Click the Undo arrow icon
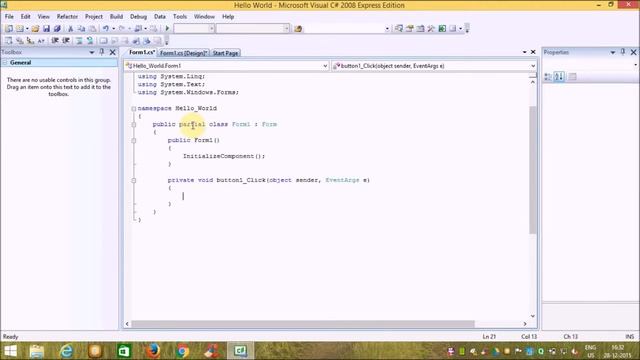Image resolution: width=640 pixels, height=360 pixels. pyautogui.click(x=106, y=29)
